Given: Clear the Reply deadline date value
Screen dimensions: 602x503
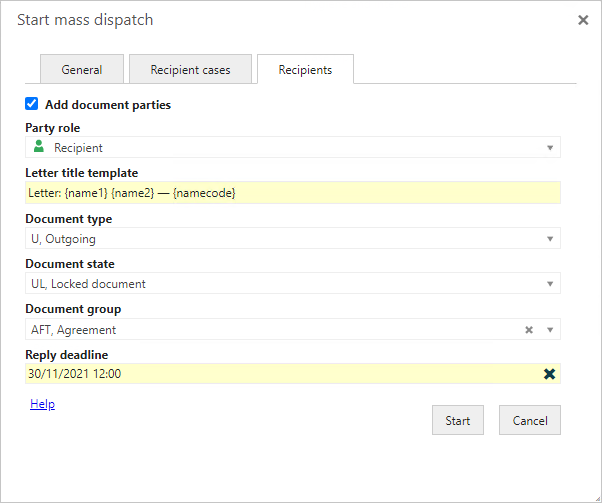Looking at the screenshot, I should point(549,374).
